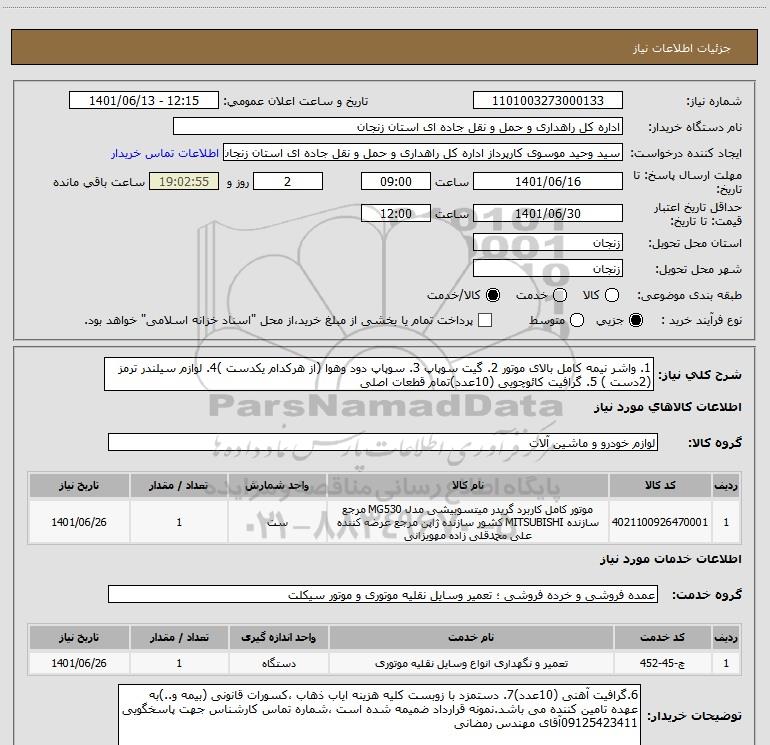Click the service table date 1401/06/26
The height and width of the screenshot is (745, 770).
(x=79, y=663)
